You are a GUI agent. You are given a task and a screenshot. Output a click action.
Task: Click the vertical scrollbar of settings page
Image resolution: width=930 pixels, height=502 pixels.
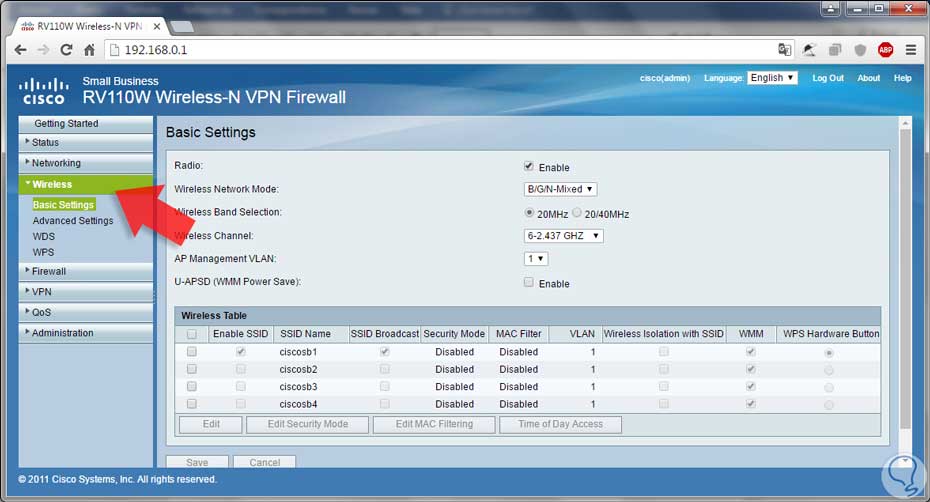(x=905, y=279)
